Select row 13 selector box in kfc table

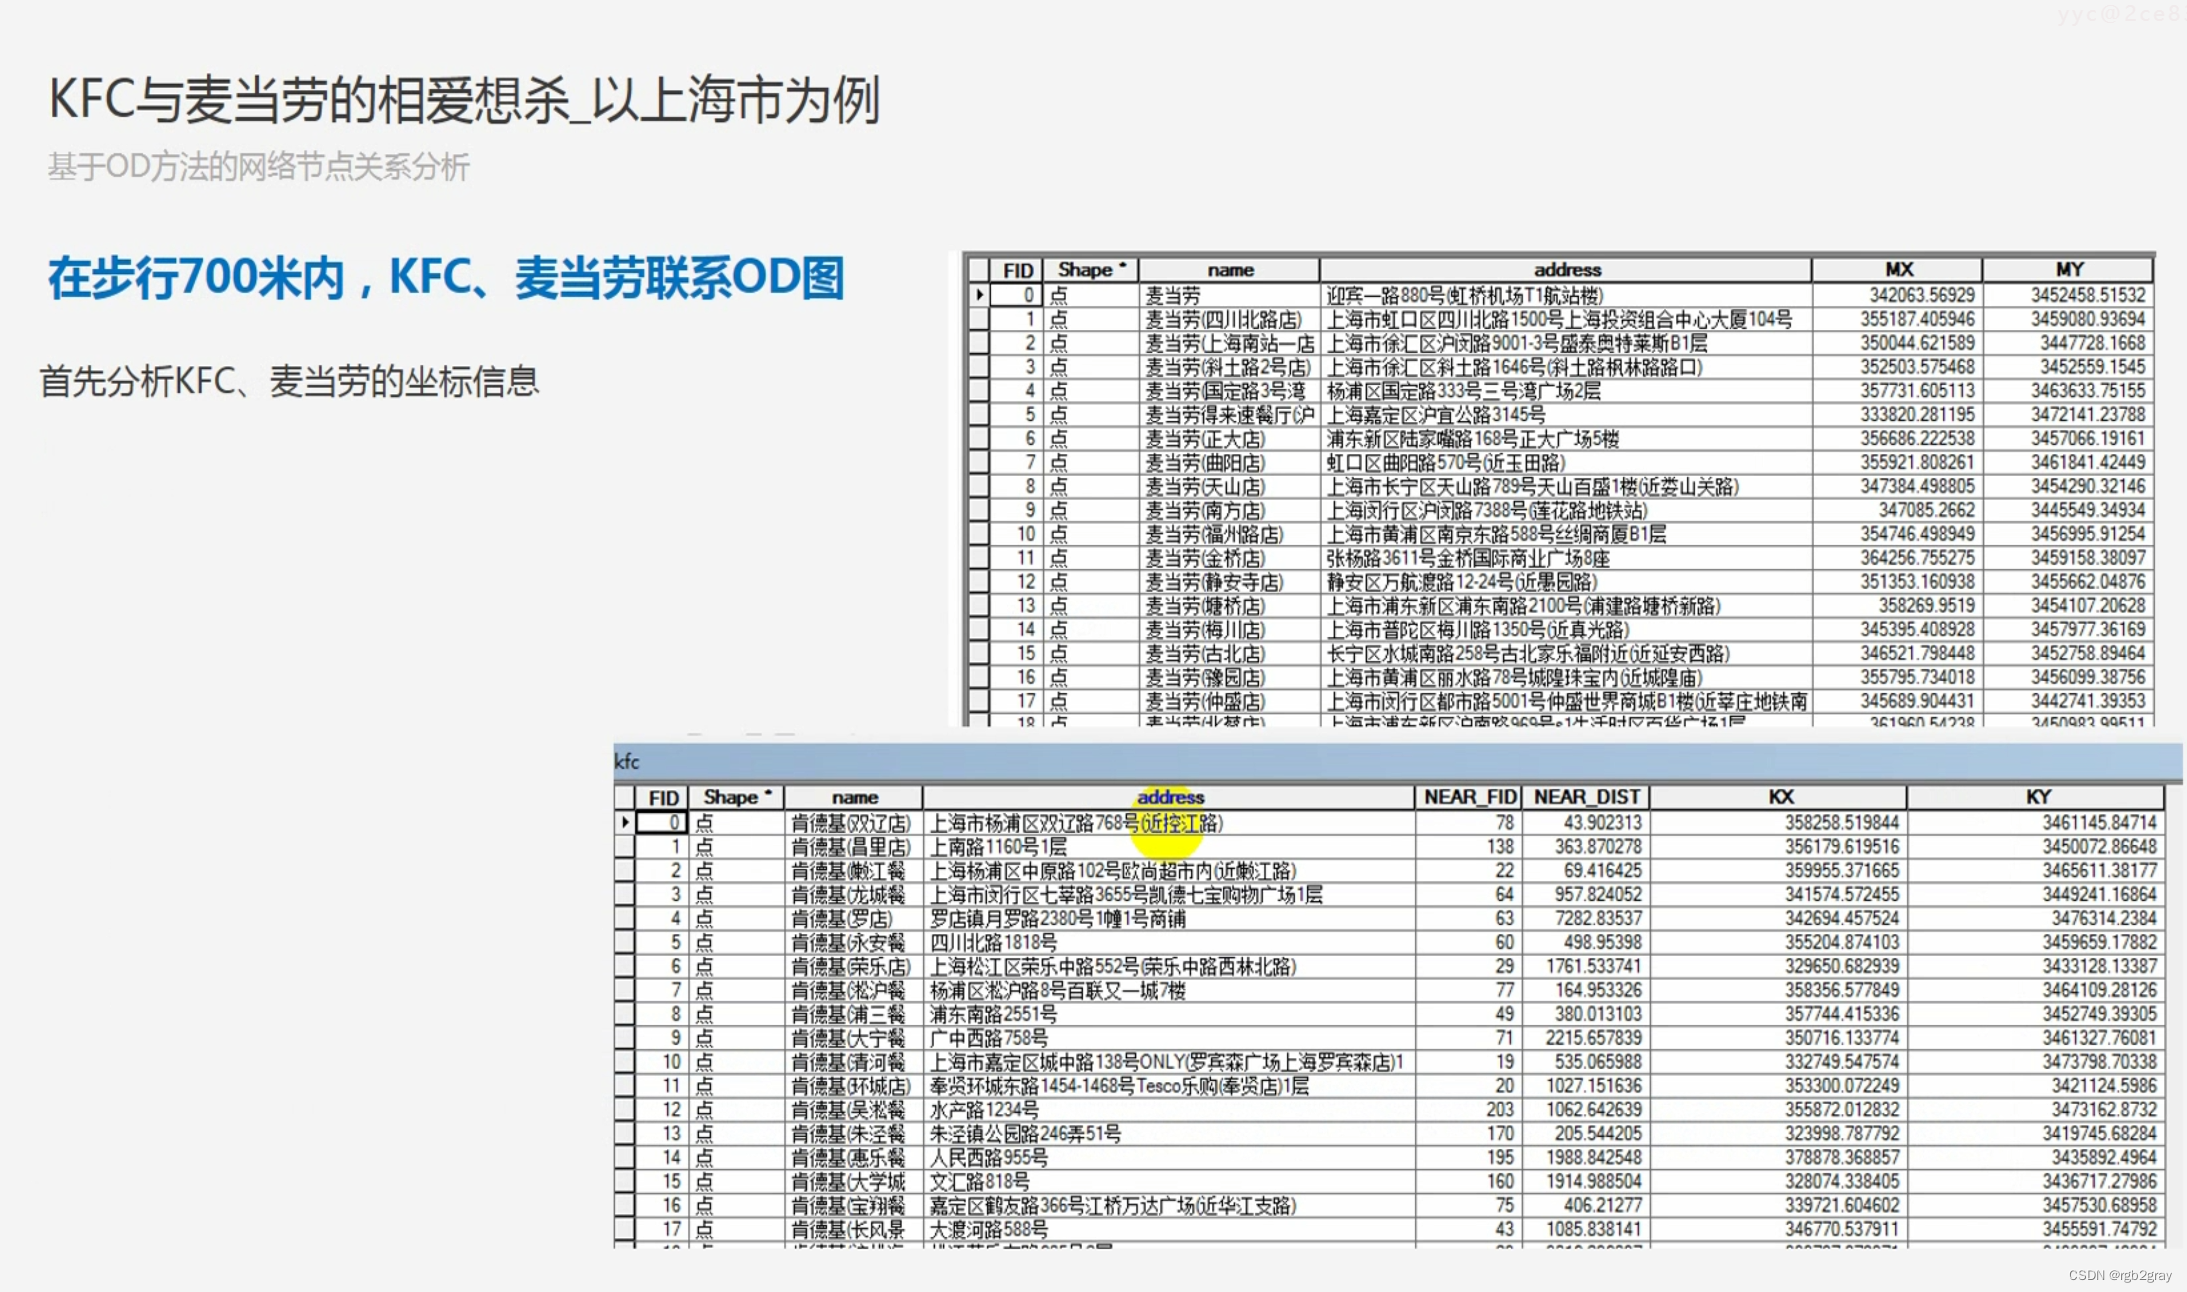point(625,1133)
